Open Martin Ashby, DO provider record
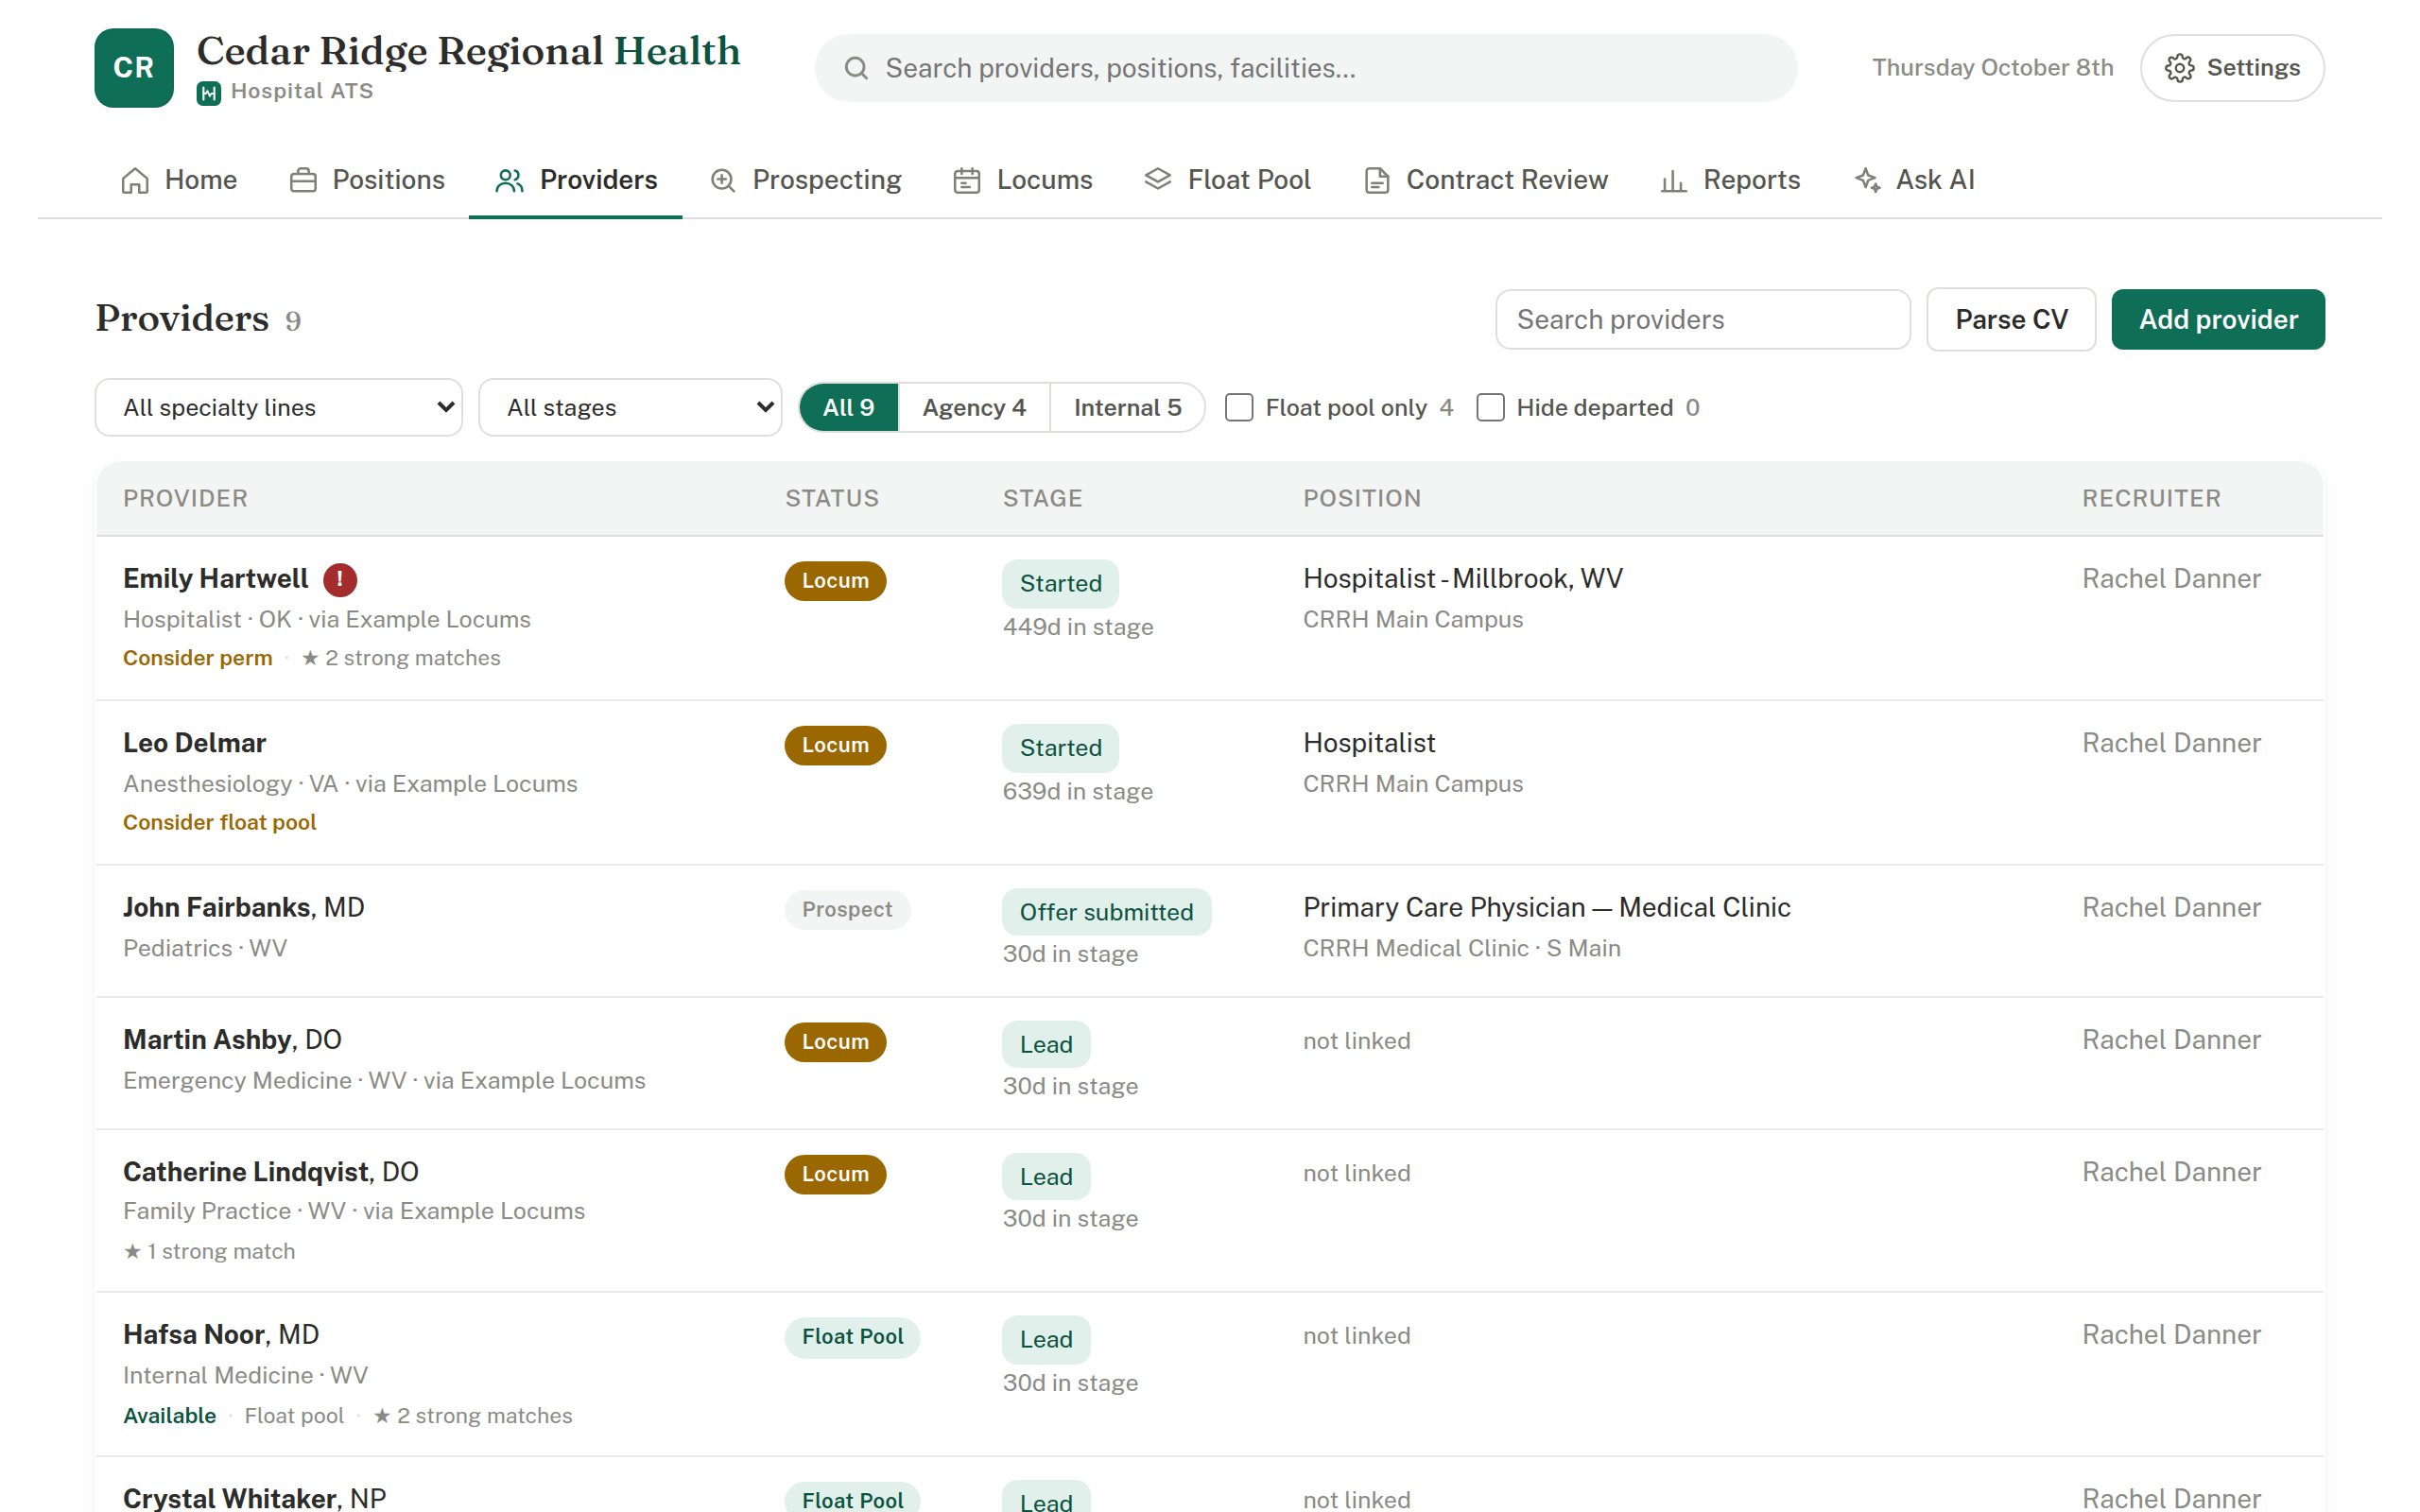Screen dimensions: 2420x1512 (x=232, y=1040)
